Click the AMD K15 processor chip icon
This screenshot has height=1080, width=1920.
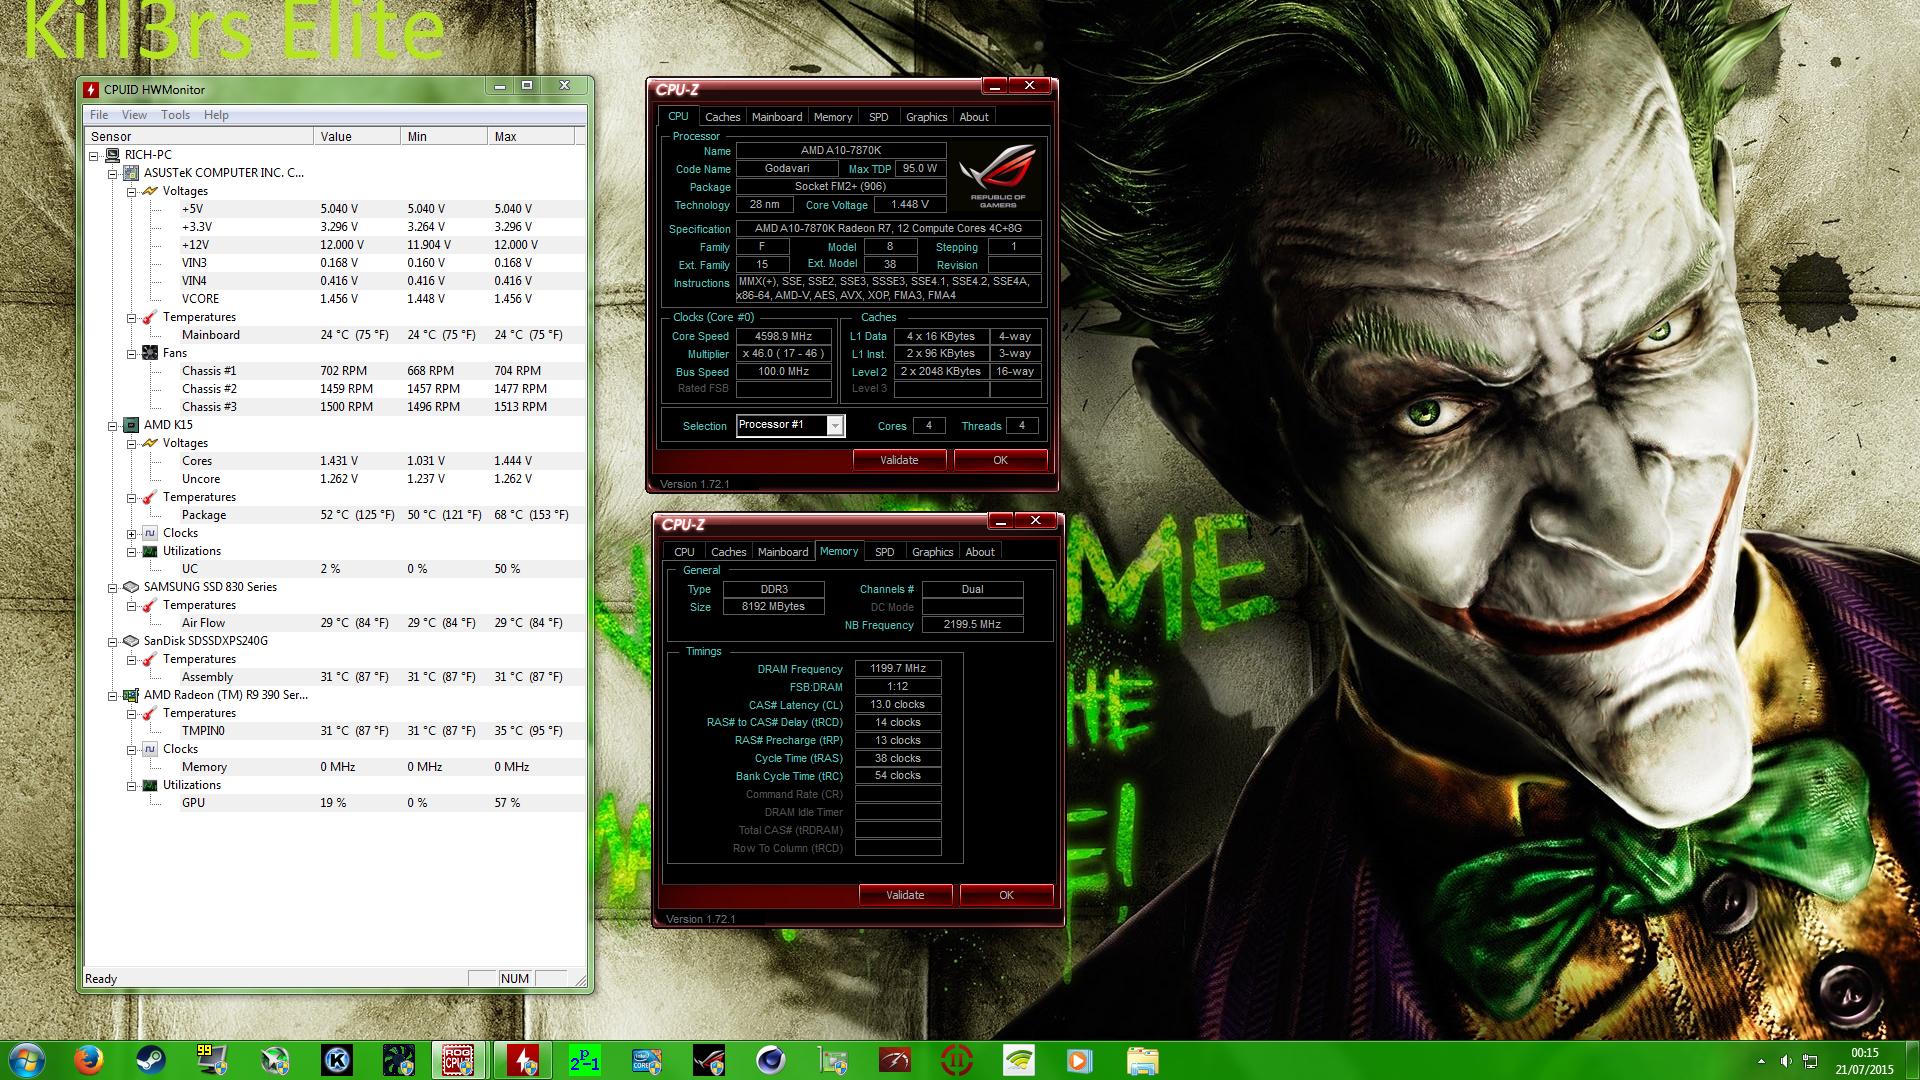click(x=131, y=425)
